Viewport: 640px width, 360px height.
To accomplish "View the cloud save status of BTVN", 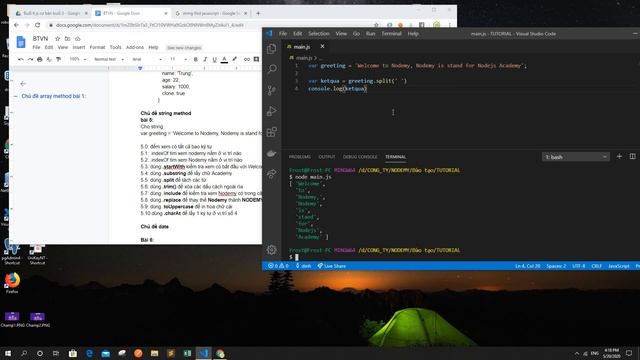I will pyautogui.click(x=78, y=39).
